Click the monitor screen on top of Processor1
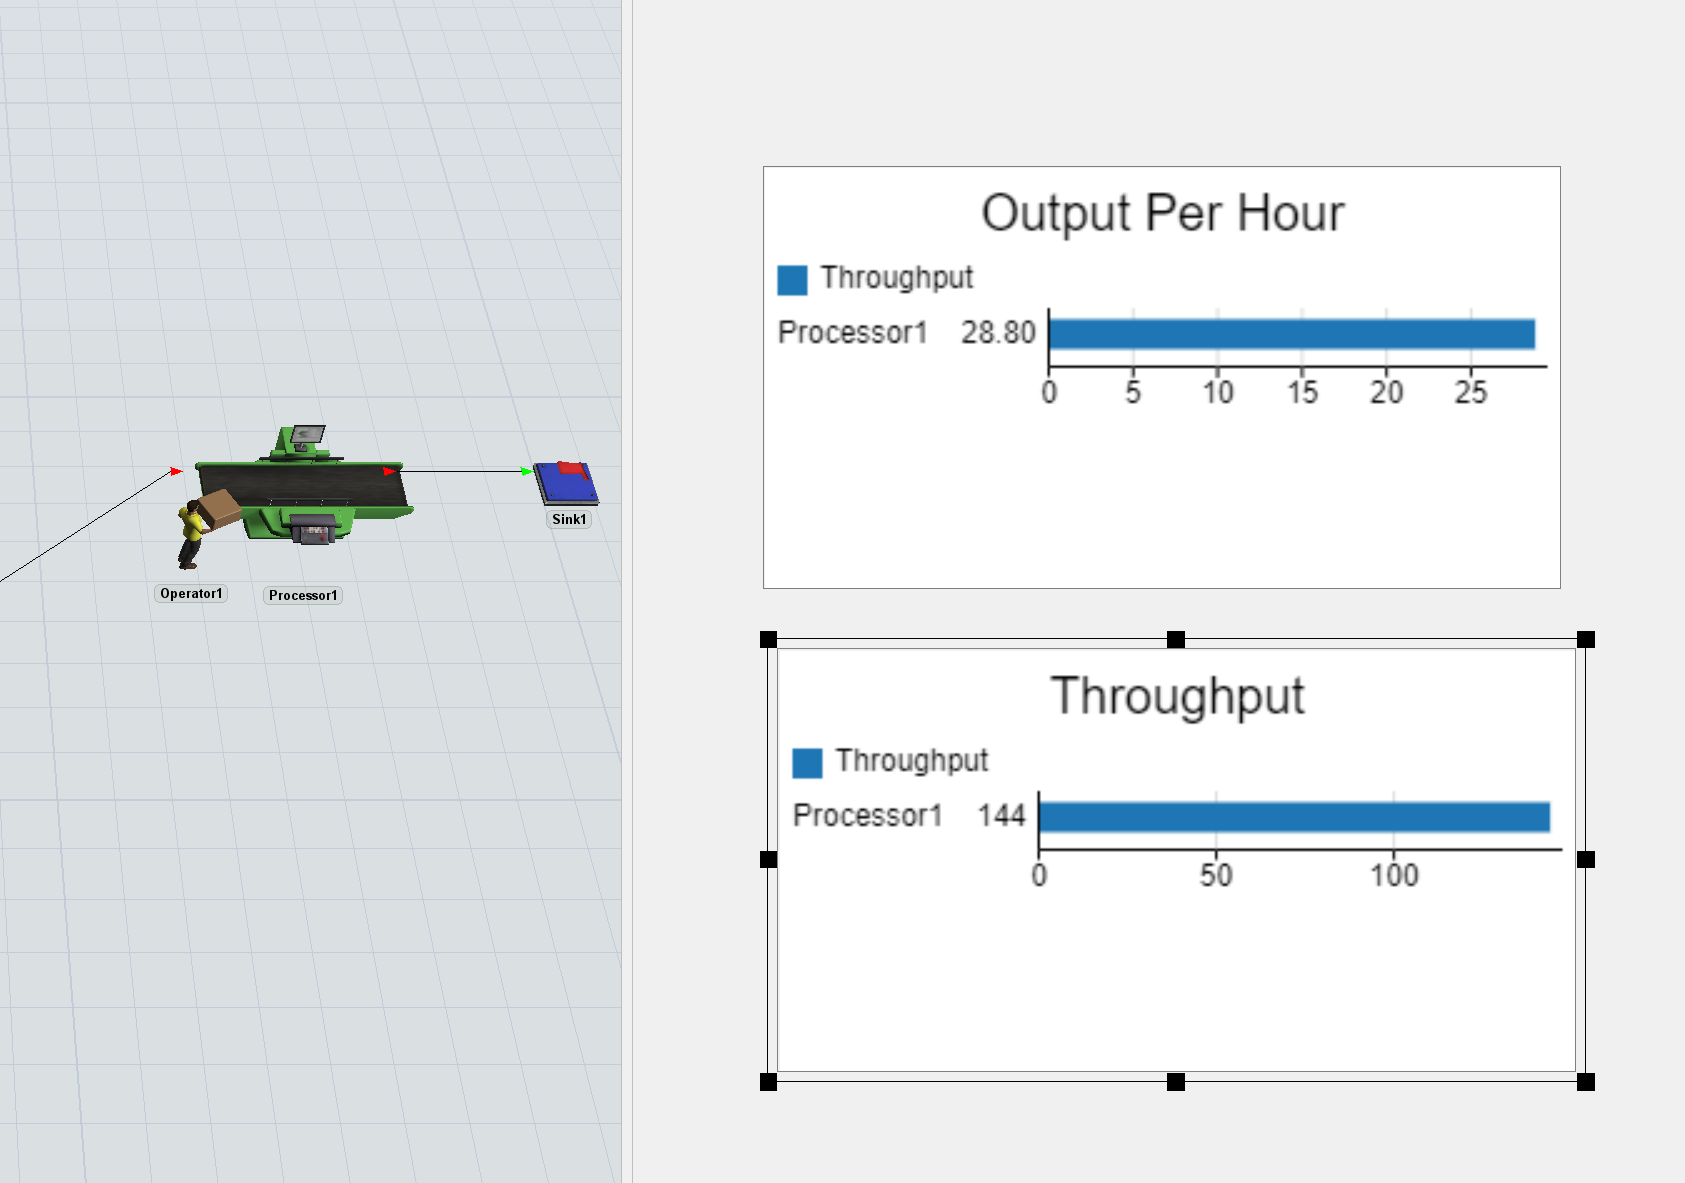 307,435
